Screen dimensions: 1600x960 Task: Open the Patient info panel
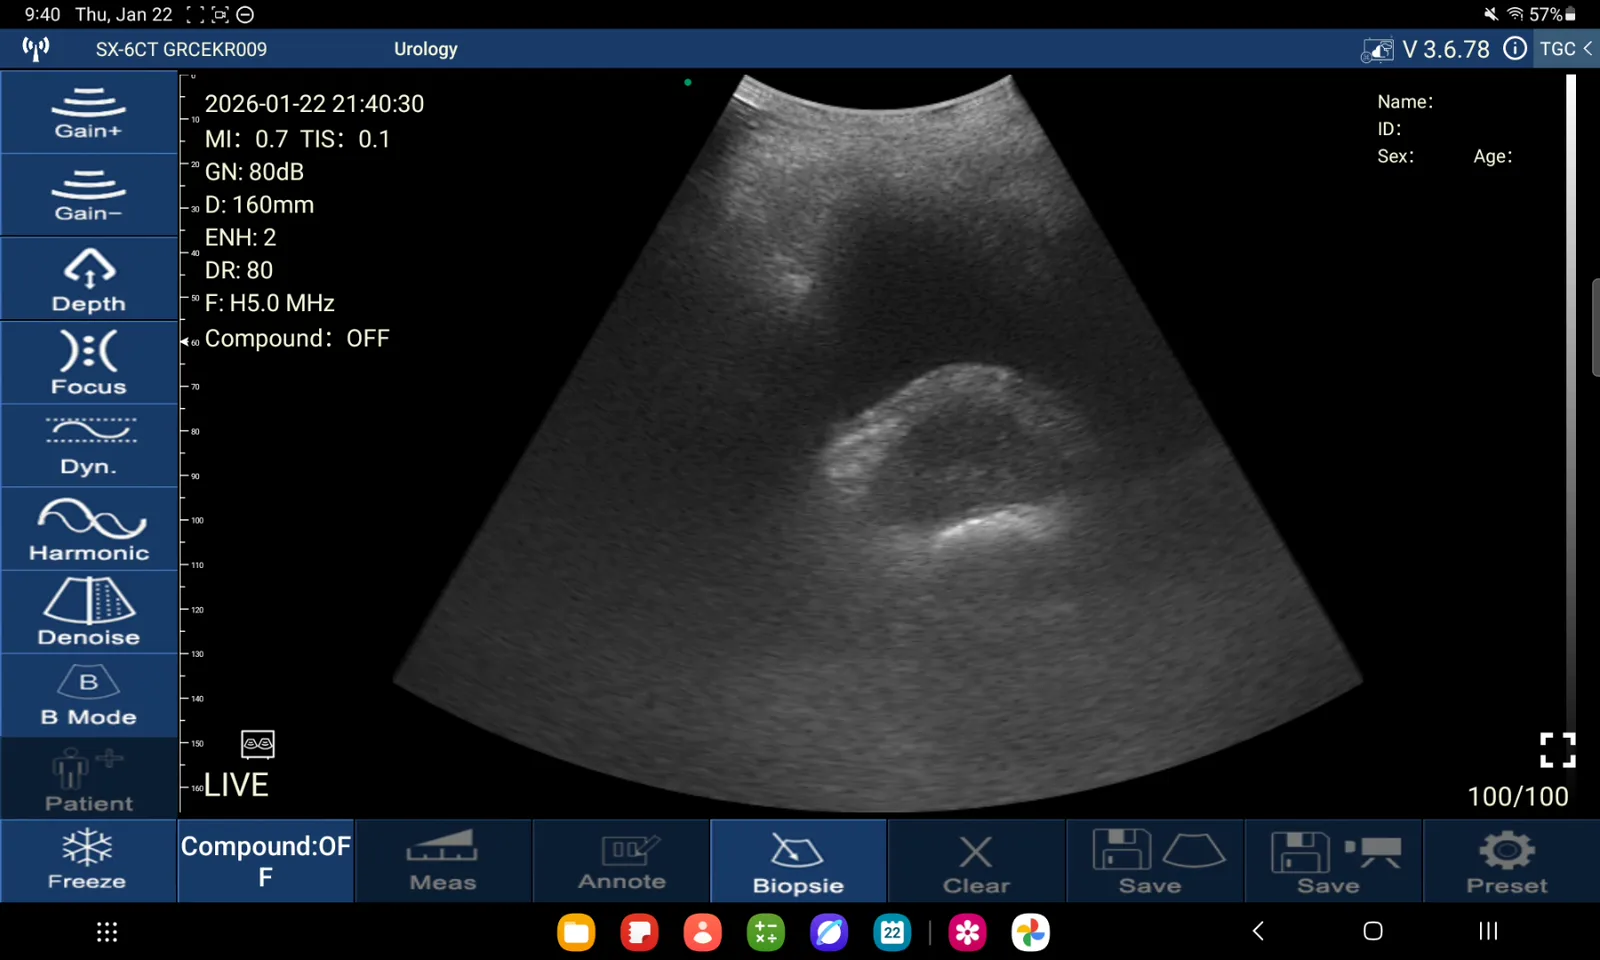click(x=89, y=779)
